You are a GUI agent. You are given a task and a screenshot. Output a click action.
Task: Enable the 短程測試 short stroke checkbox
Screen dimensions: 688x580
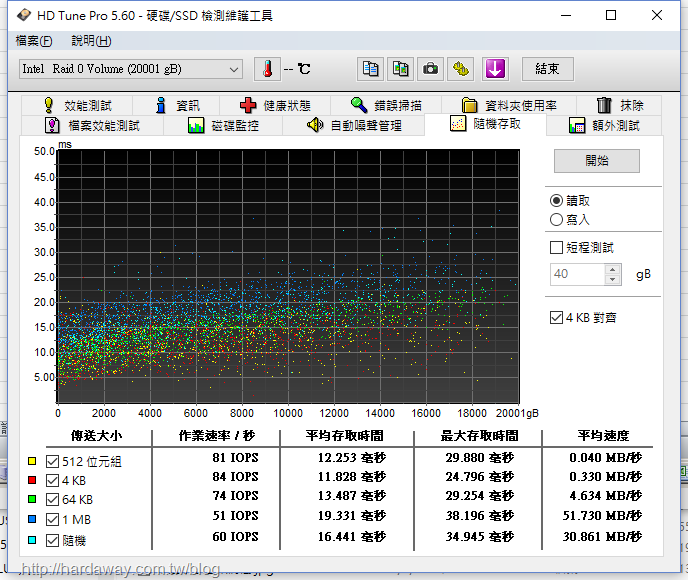click(556, 247)
